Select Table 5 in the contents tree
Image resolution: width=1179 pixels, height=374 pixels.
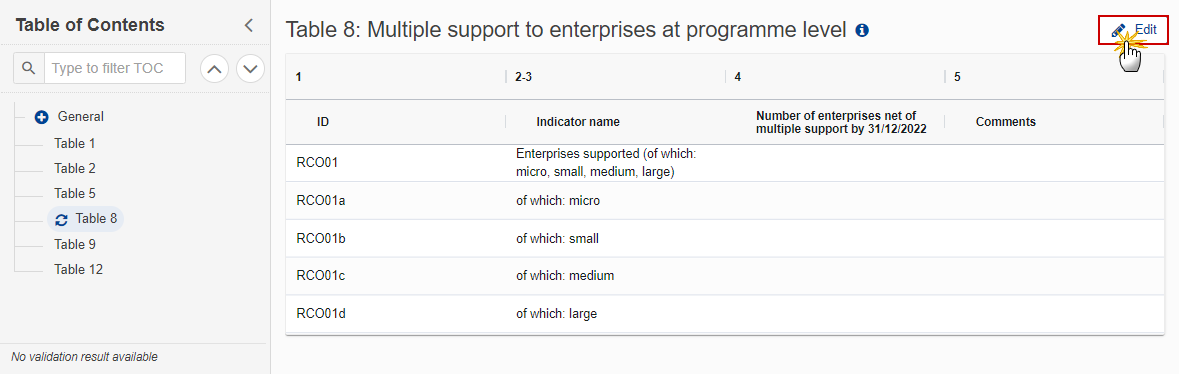[x=74, y=193]
